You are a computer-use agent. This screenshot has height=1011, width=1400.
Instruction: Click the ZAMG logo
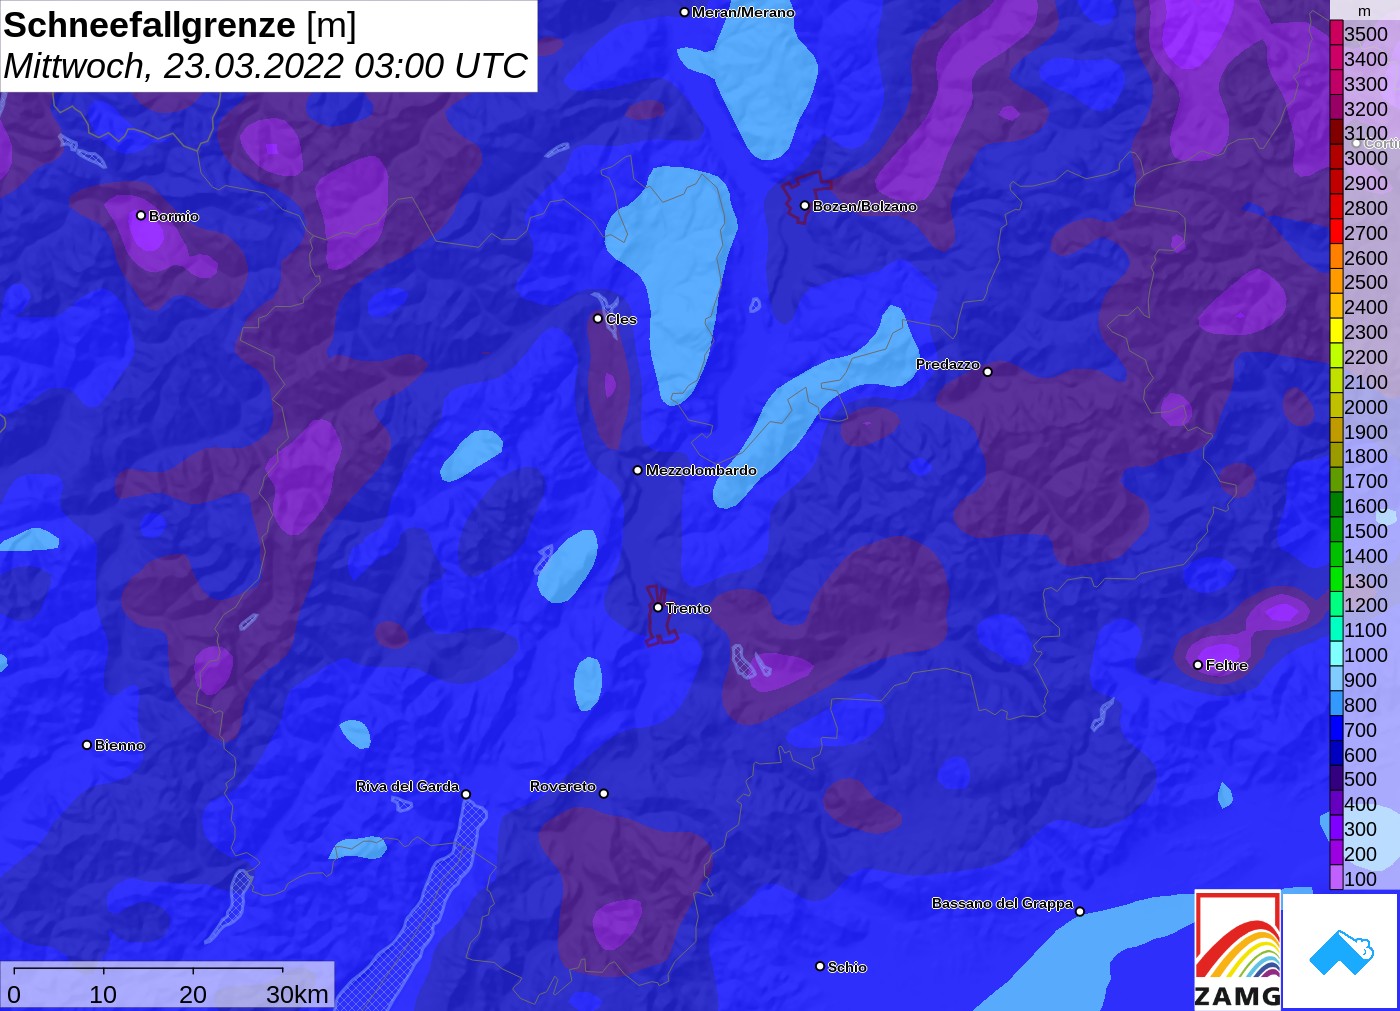pos(1237,950)
